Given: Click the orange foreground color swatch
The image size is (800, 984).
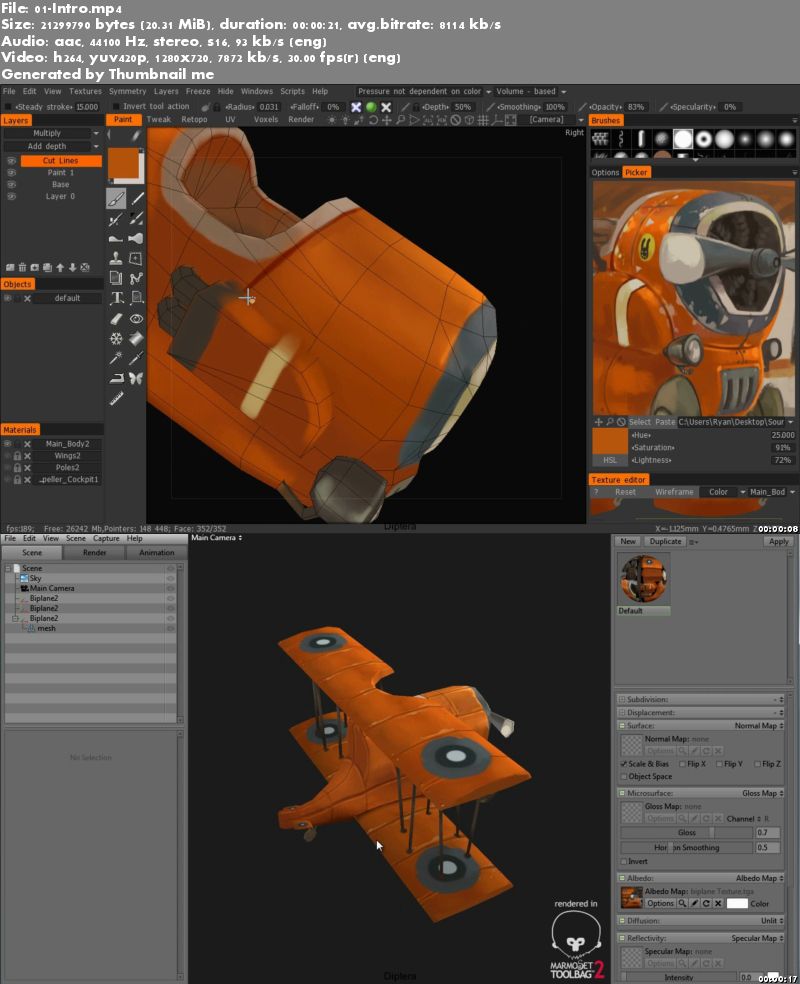Looking at the screenshot, I should 124,164.
